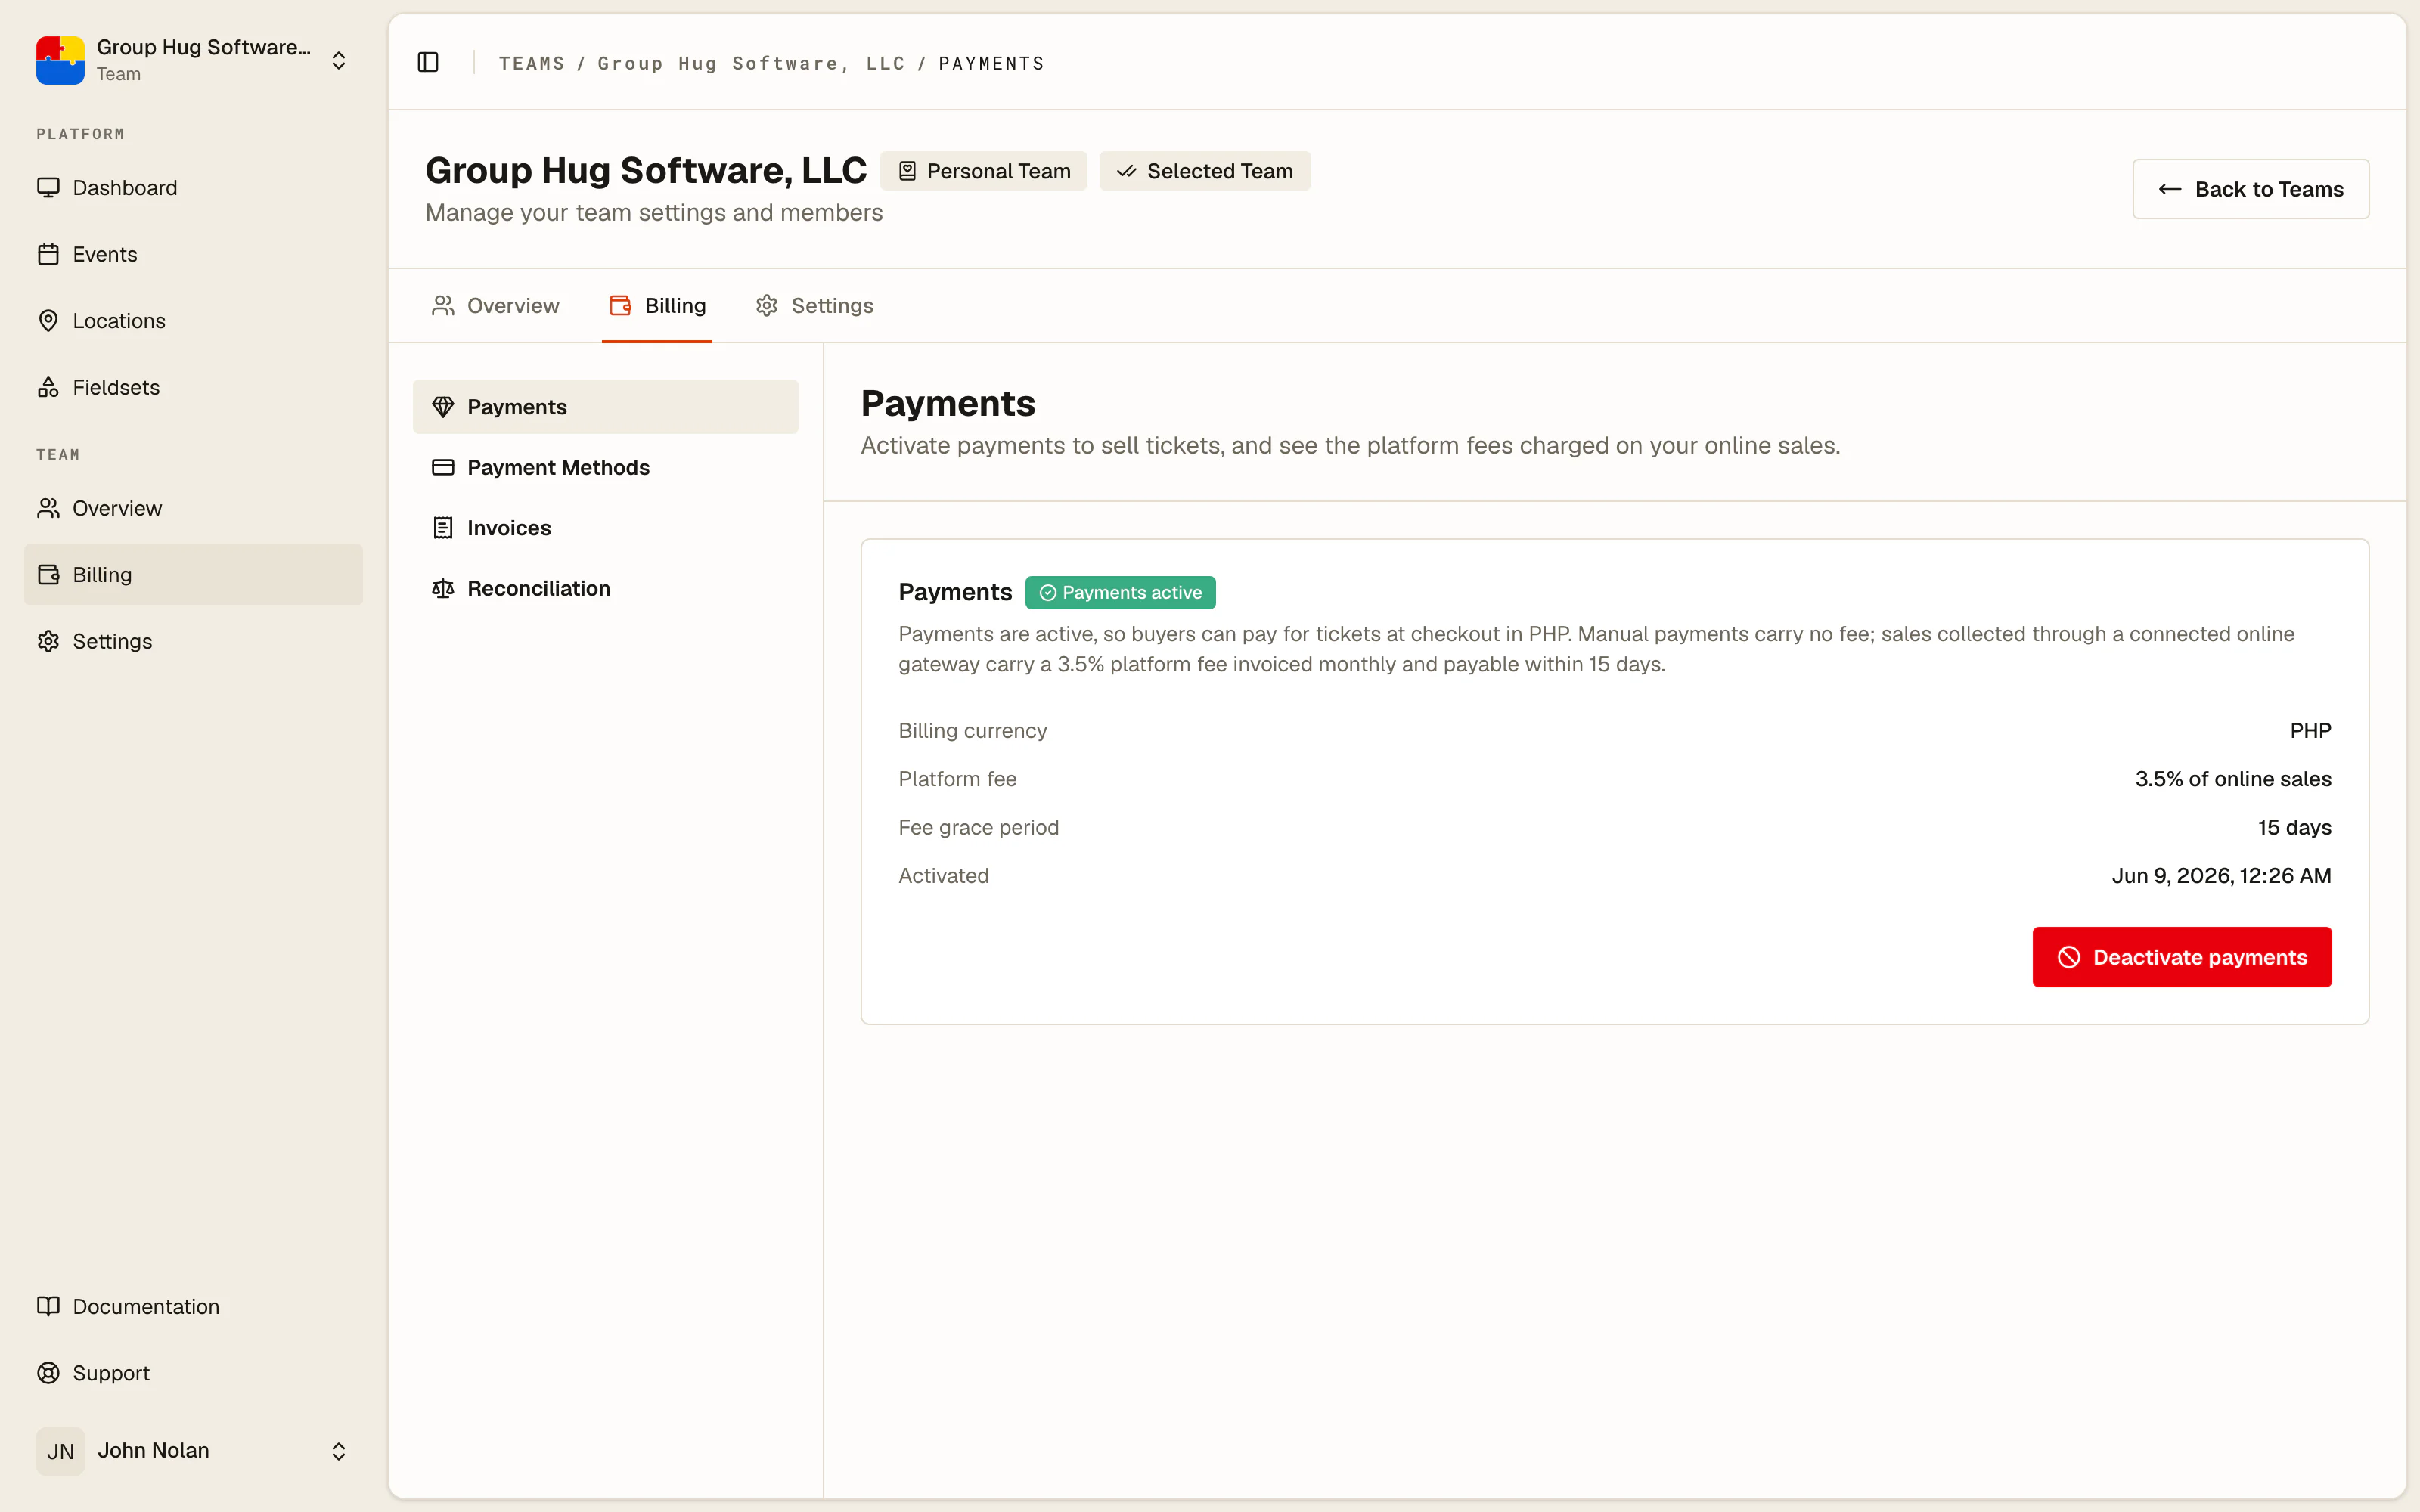Click the back arrow icon on Back to Teams
2420x1512 pixels.
(2169, 189)
